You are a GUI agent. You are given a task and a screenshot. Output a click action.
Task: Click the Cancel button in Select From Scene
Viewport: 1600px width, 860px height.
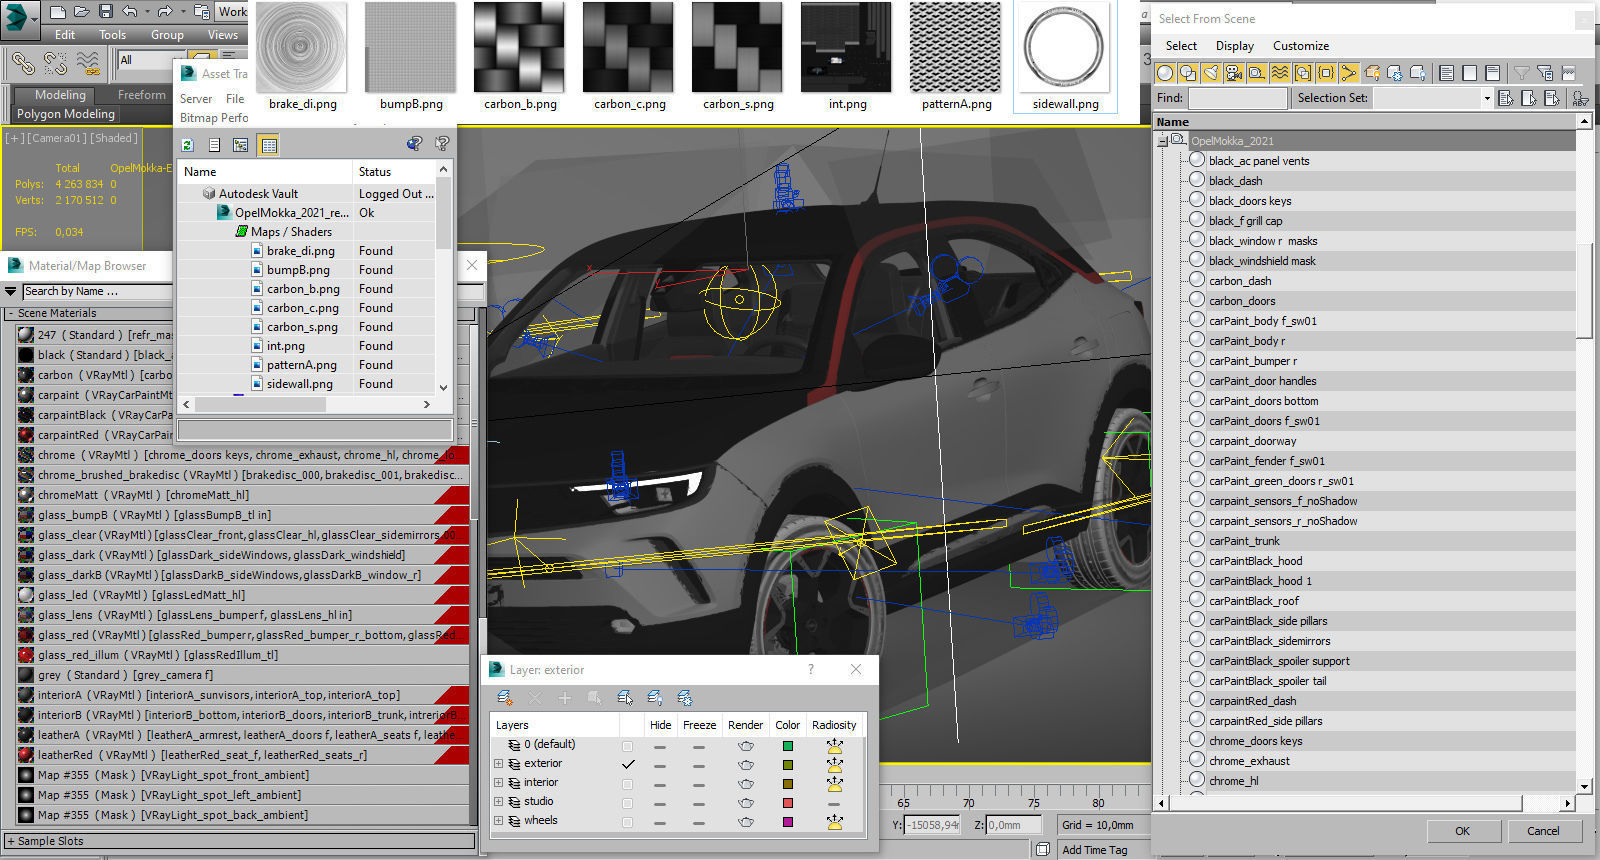click(x=1543, y=831)
